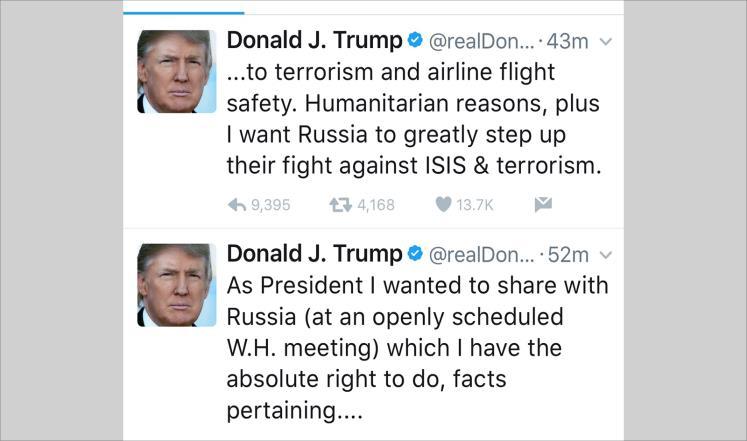Open the 43m tweet's chevron menu
This screenshot has height=441, width=747.
pyautogui.click(x=603, y=42)
